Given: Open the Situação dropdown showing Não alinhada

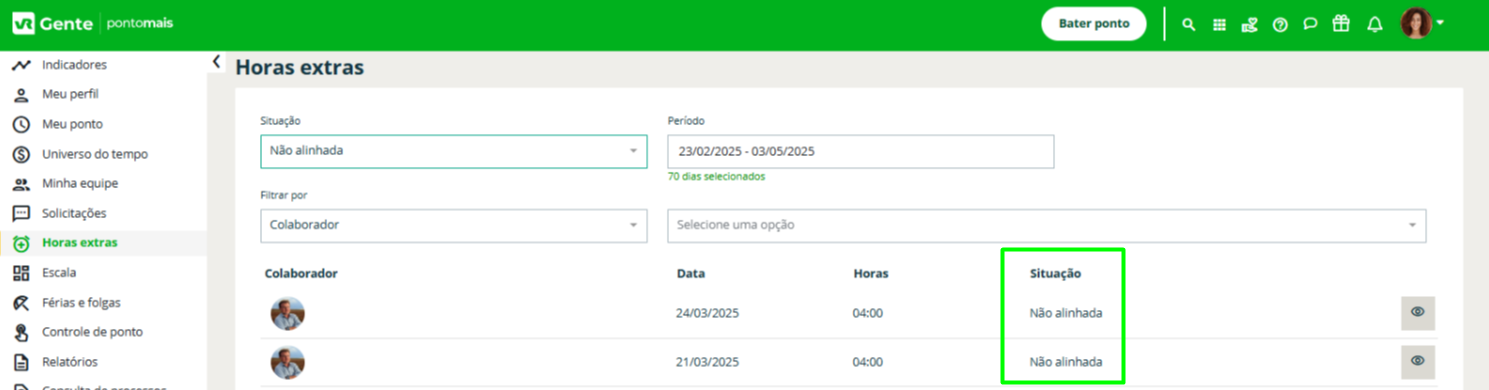Looking at the screenshot, I should [x=453, y=151].
